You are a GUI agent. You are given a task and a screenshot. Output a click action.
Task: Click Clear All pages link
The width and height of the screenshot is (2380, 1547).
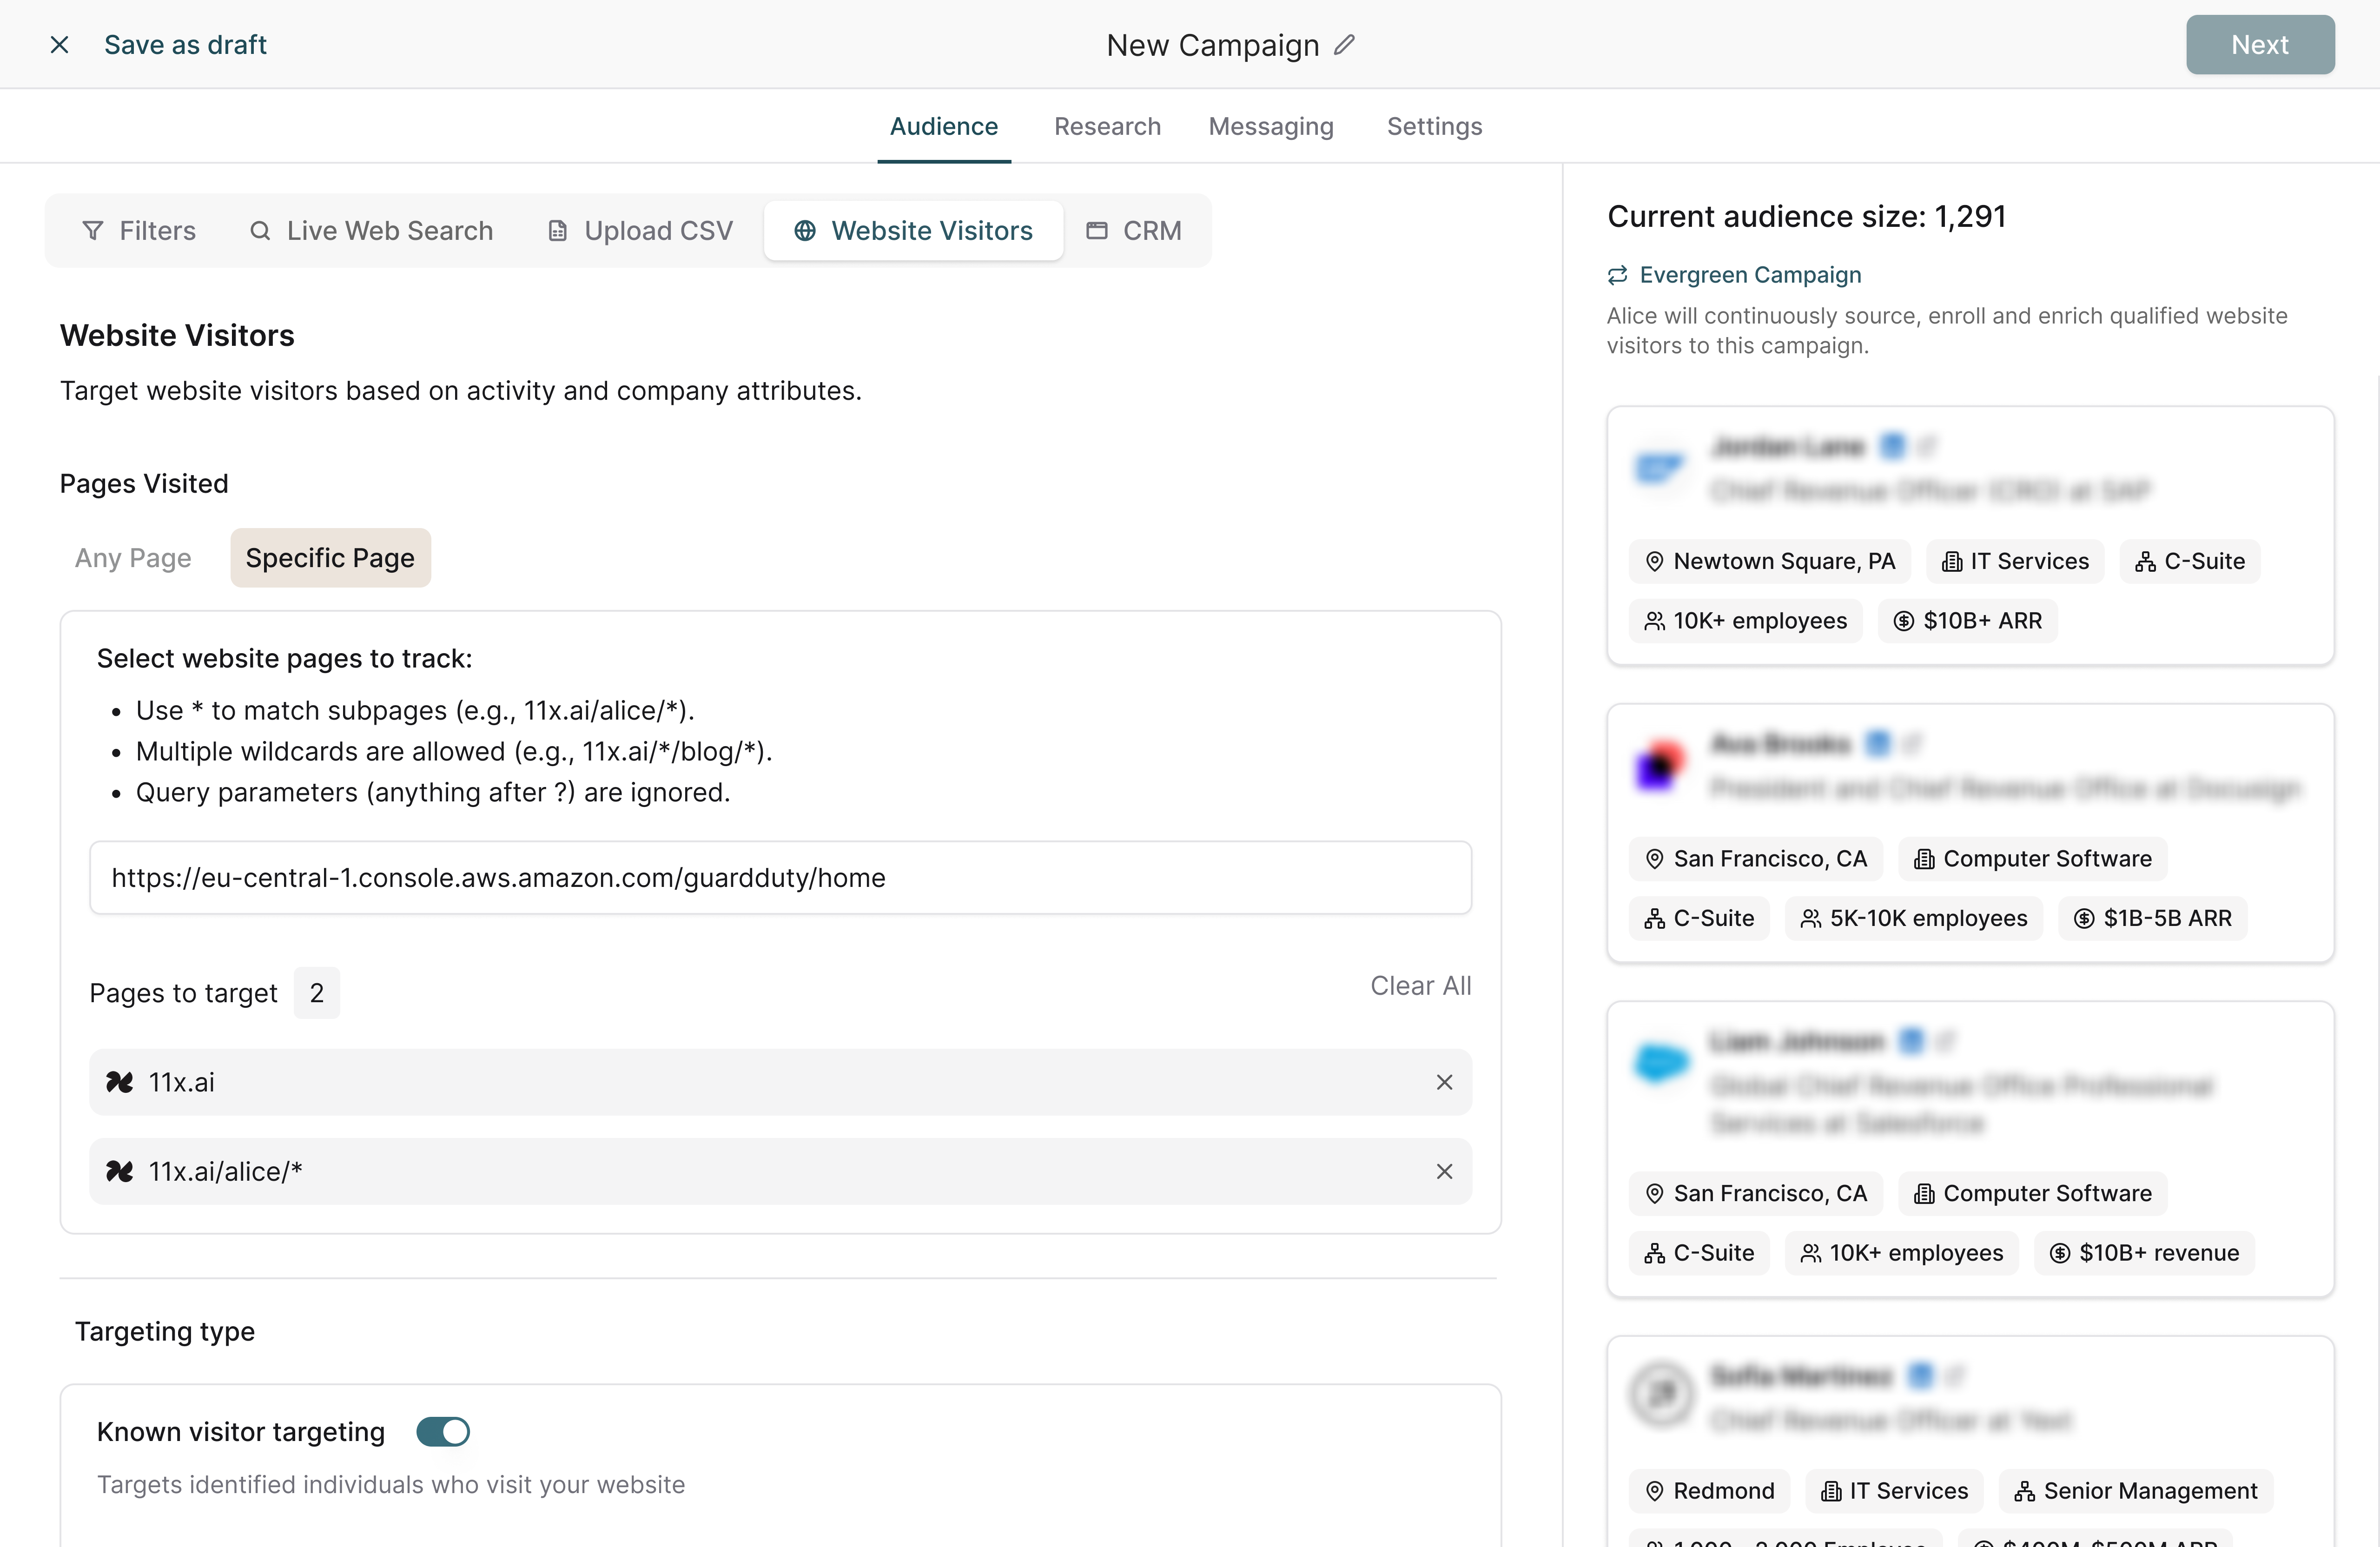click(1420, 986)
